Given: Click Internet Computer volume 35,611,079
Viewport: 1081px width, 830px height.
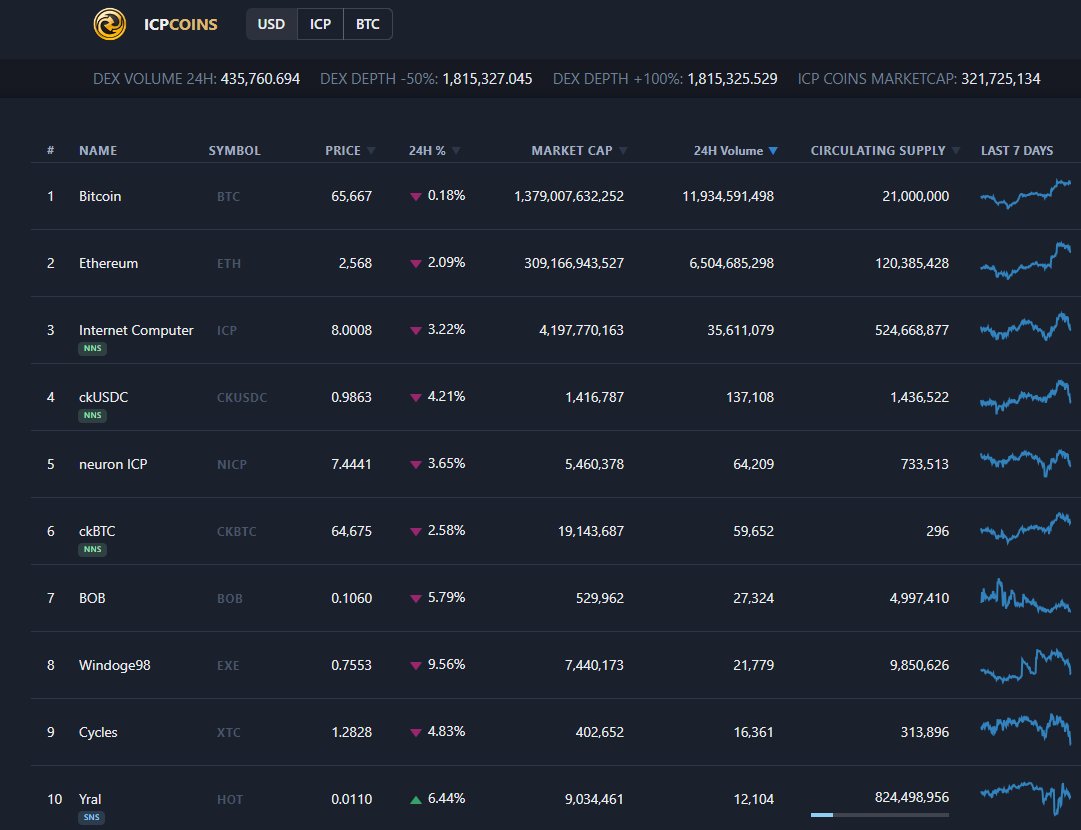Looking at the screenshot, I should click(x=740, y=330).
